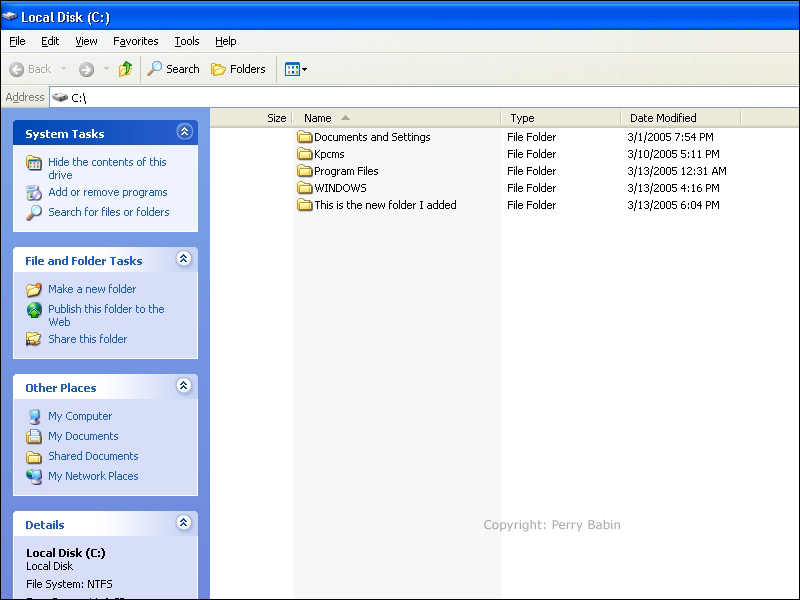
Task: Open the Back history dropdown arrow
Action: coord(63,68)
